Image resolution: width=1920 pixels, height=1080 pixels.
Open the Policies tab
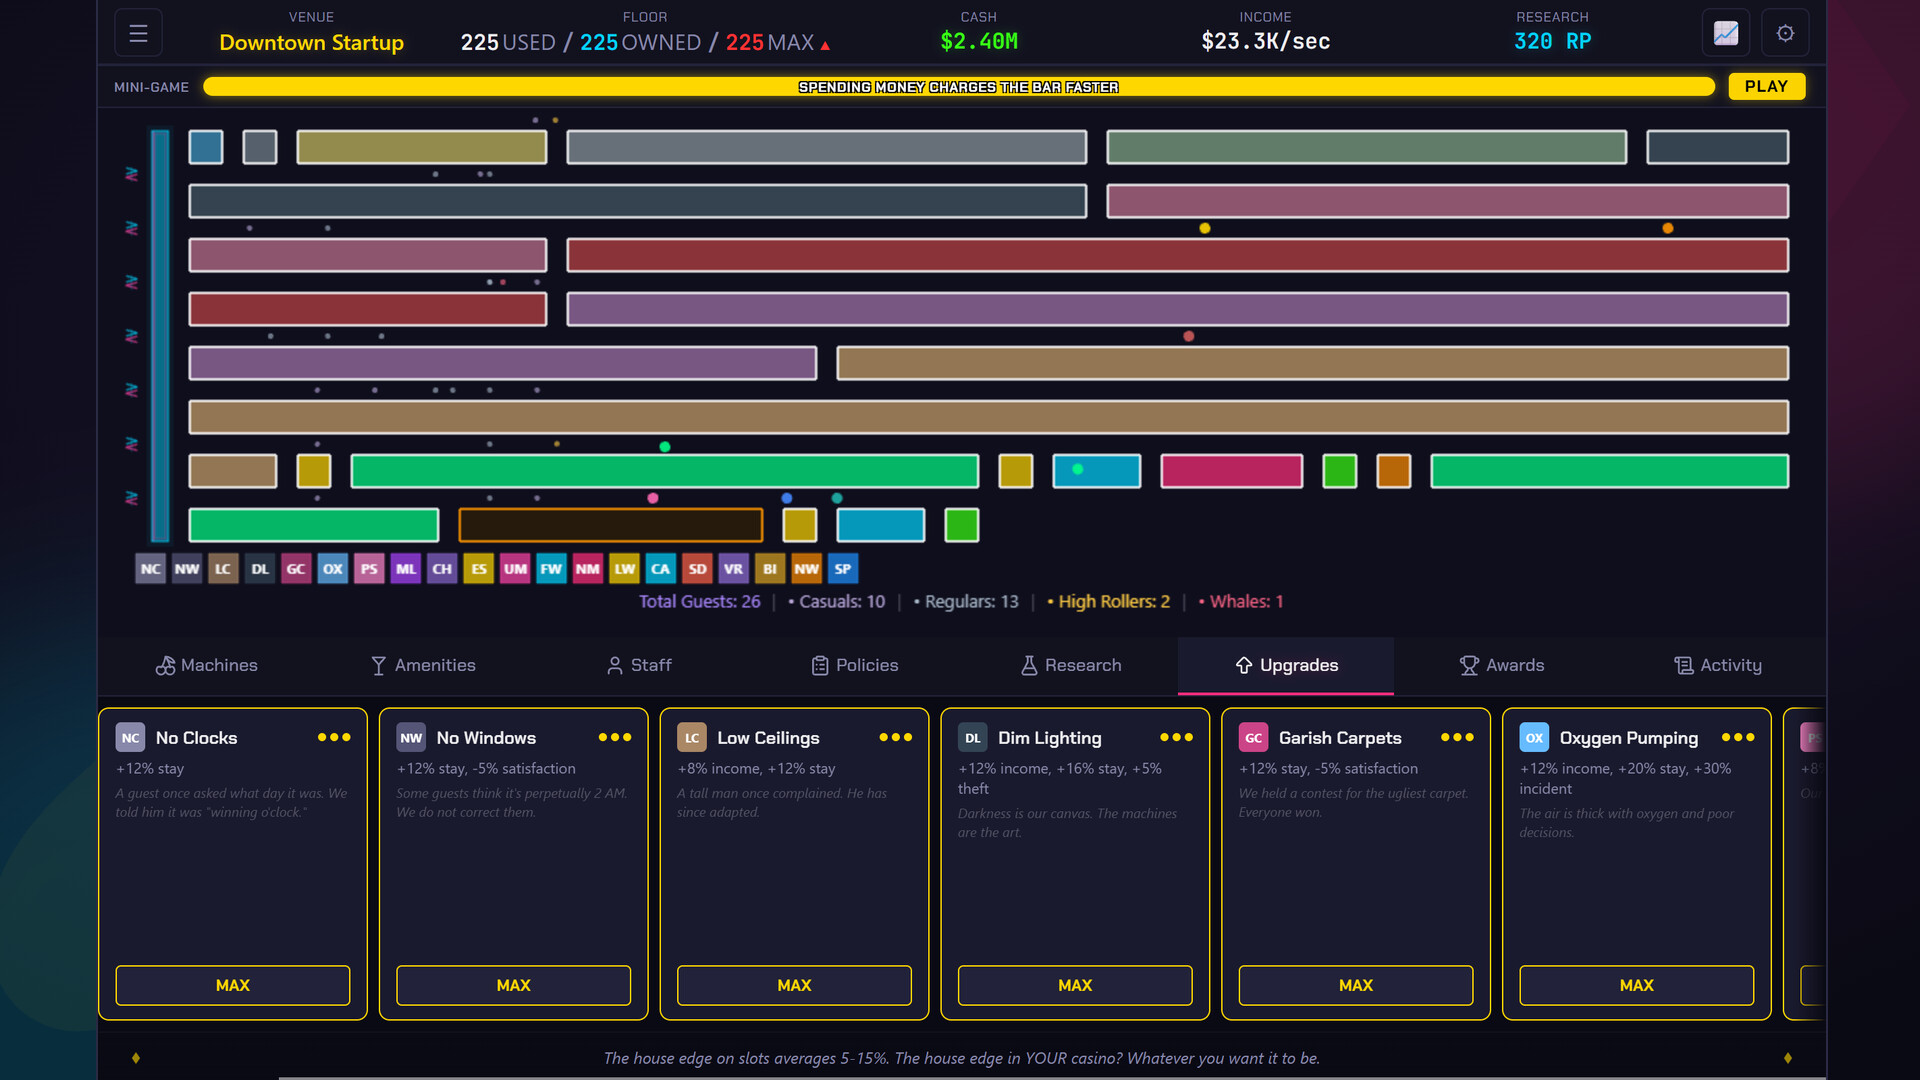coord(855,665)
